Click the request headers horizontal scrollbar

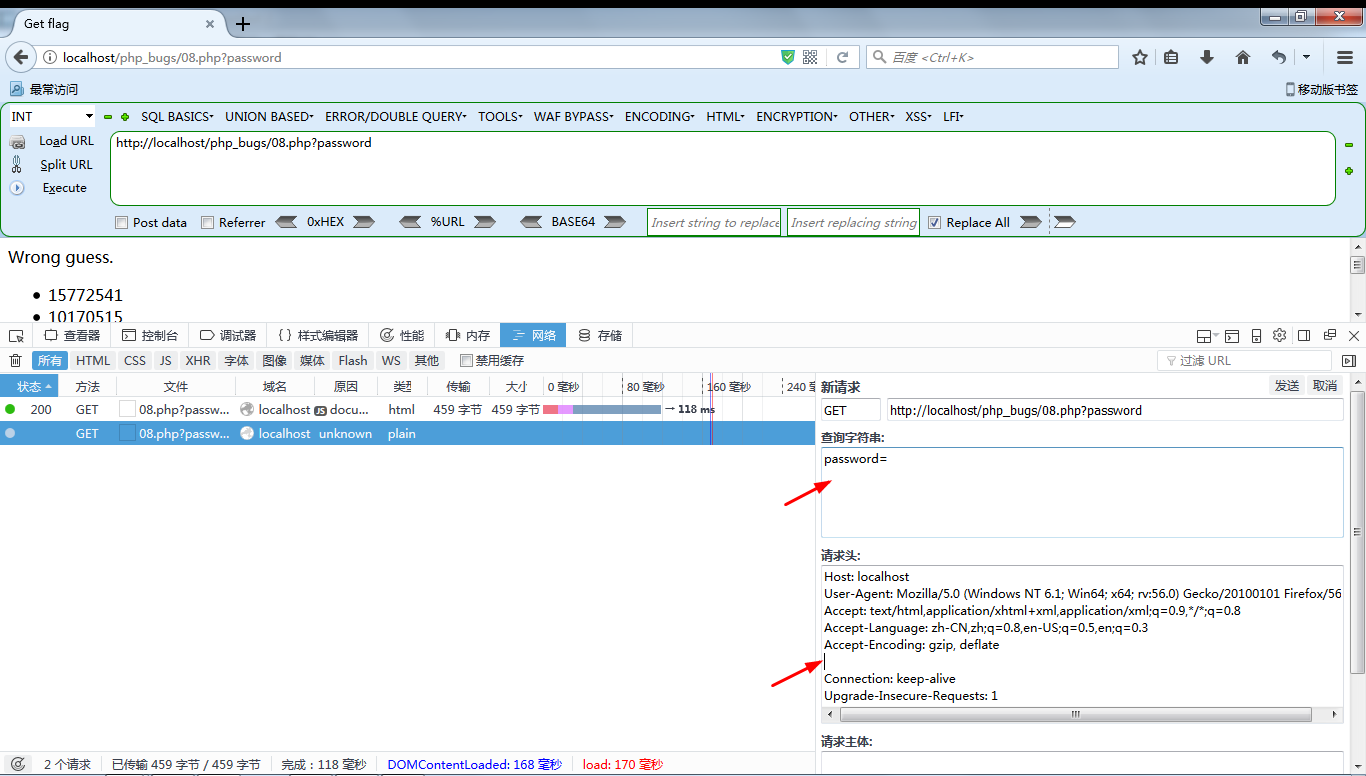tap(1076, 715)
